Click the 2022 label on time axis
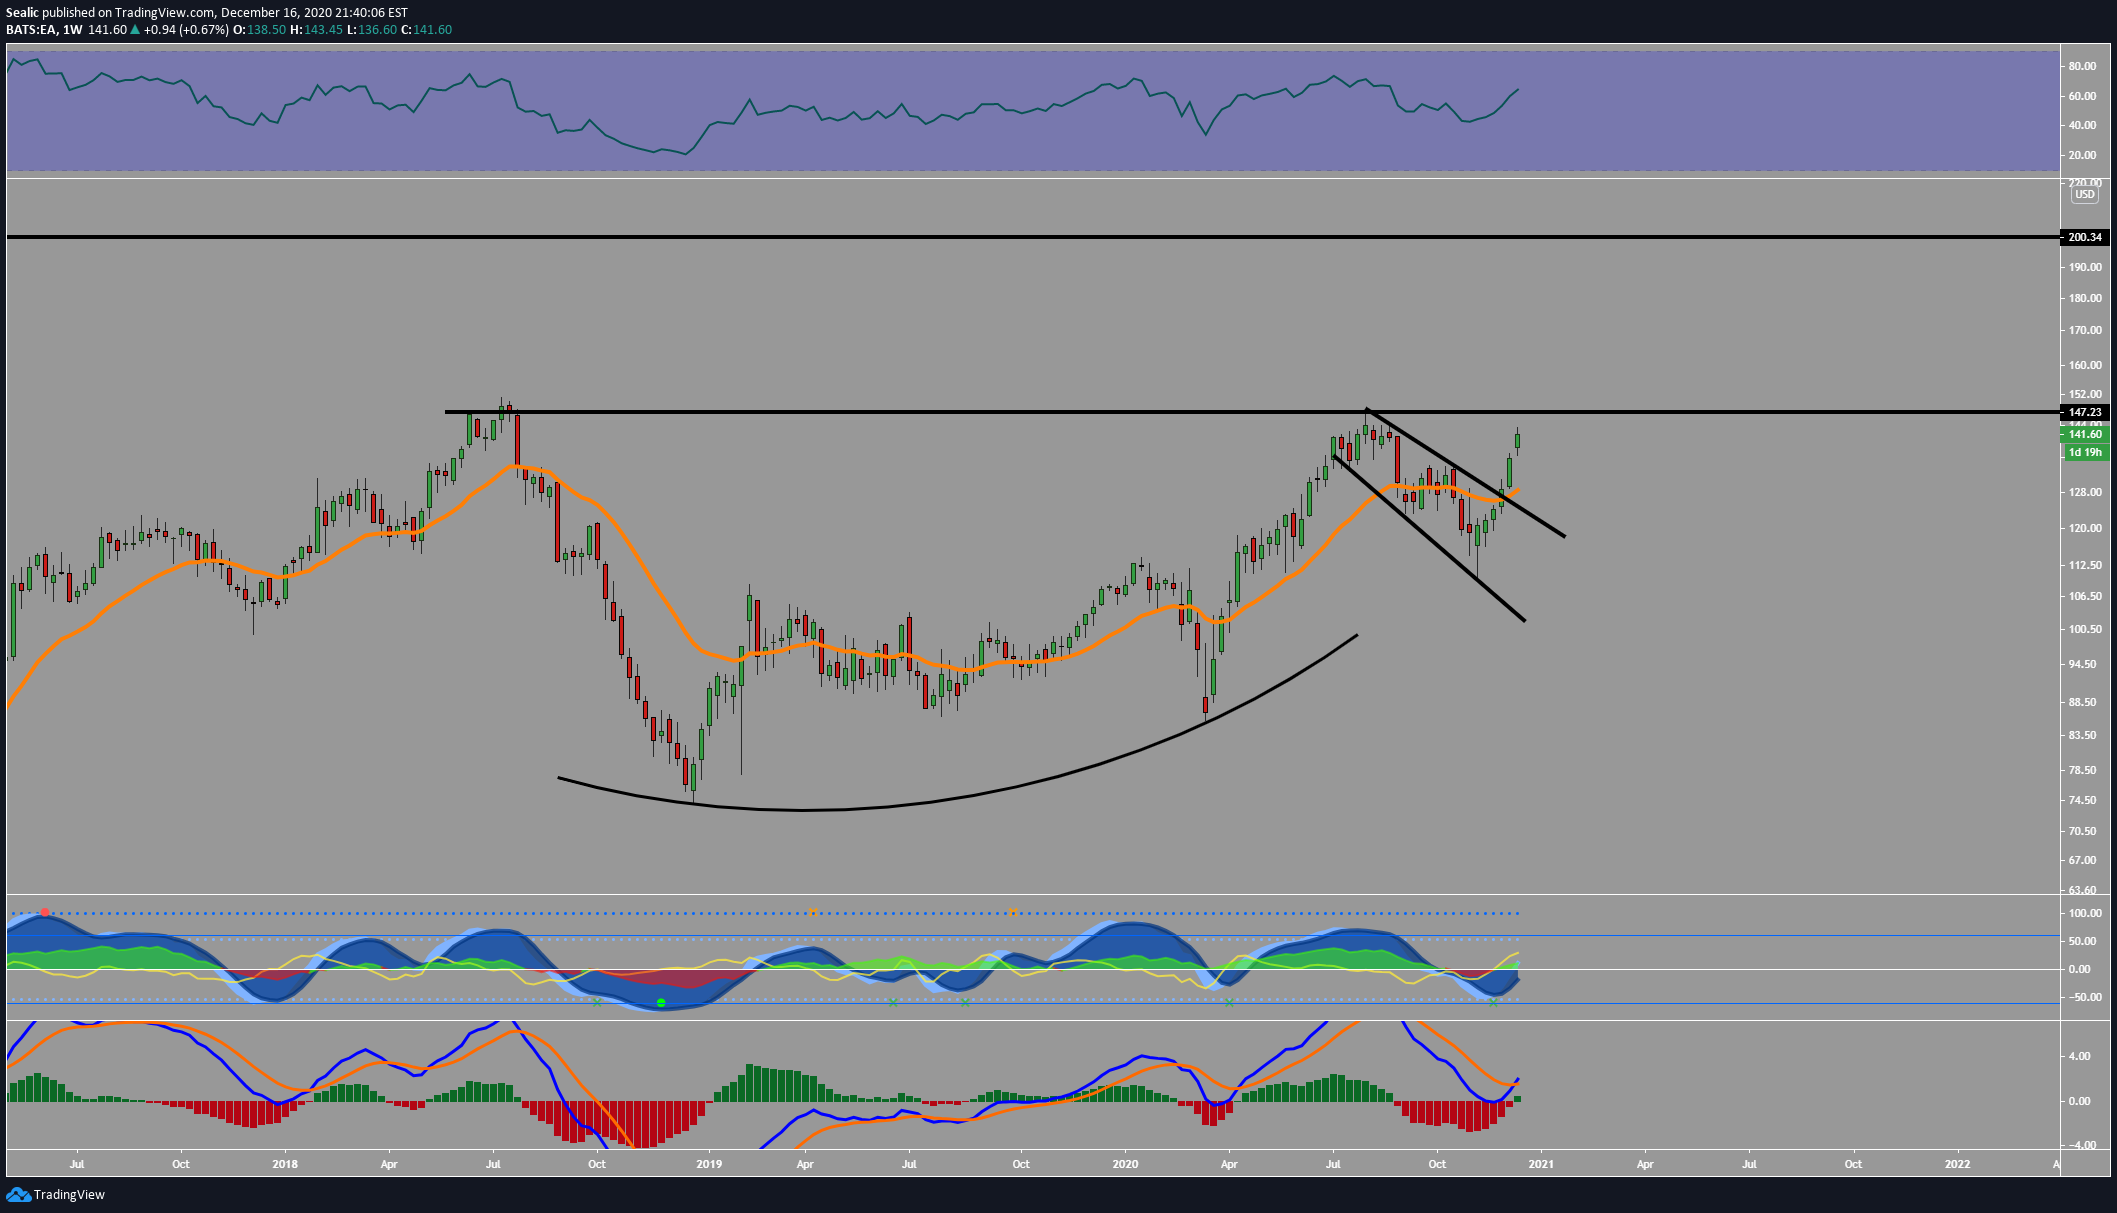 (1957, 1164)
